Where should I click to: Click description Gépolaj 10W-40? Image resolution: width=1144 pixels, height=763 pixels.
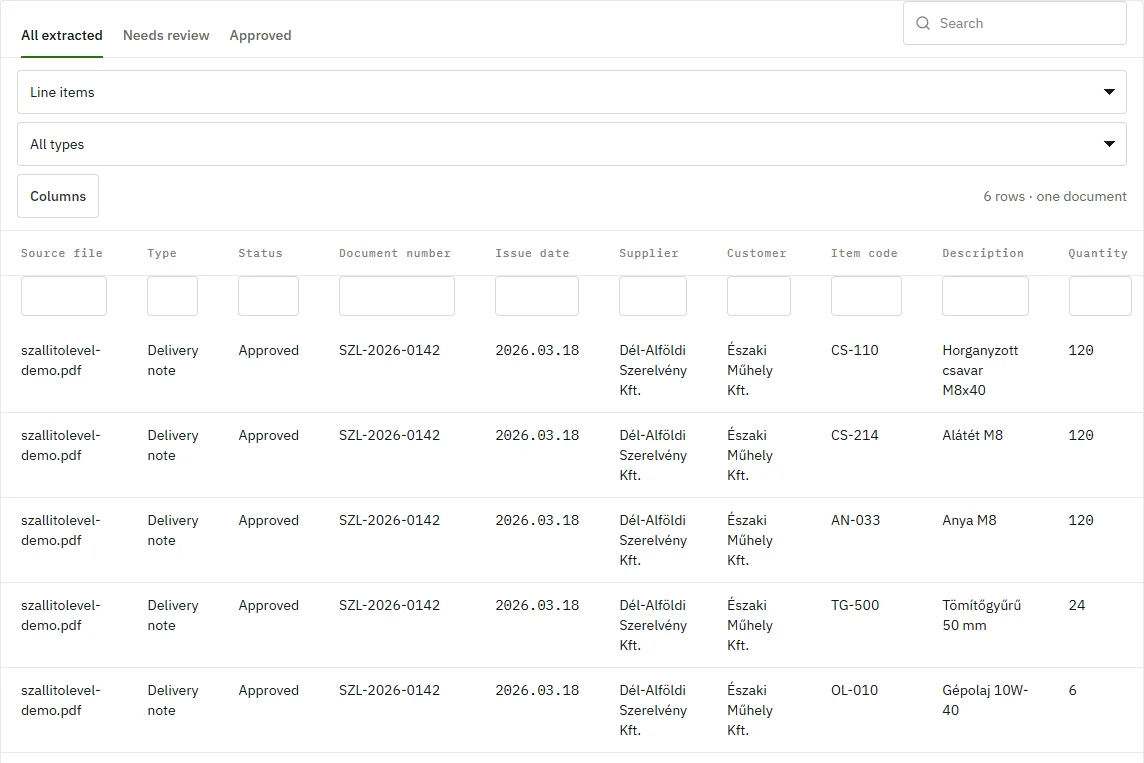[x=985, y=700]
